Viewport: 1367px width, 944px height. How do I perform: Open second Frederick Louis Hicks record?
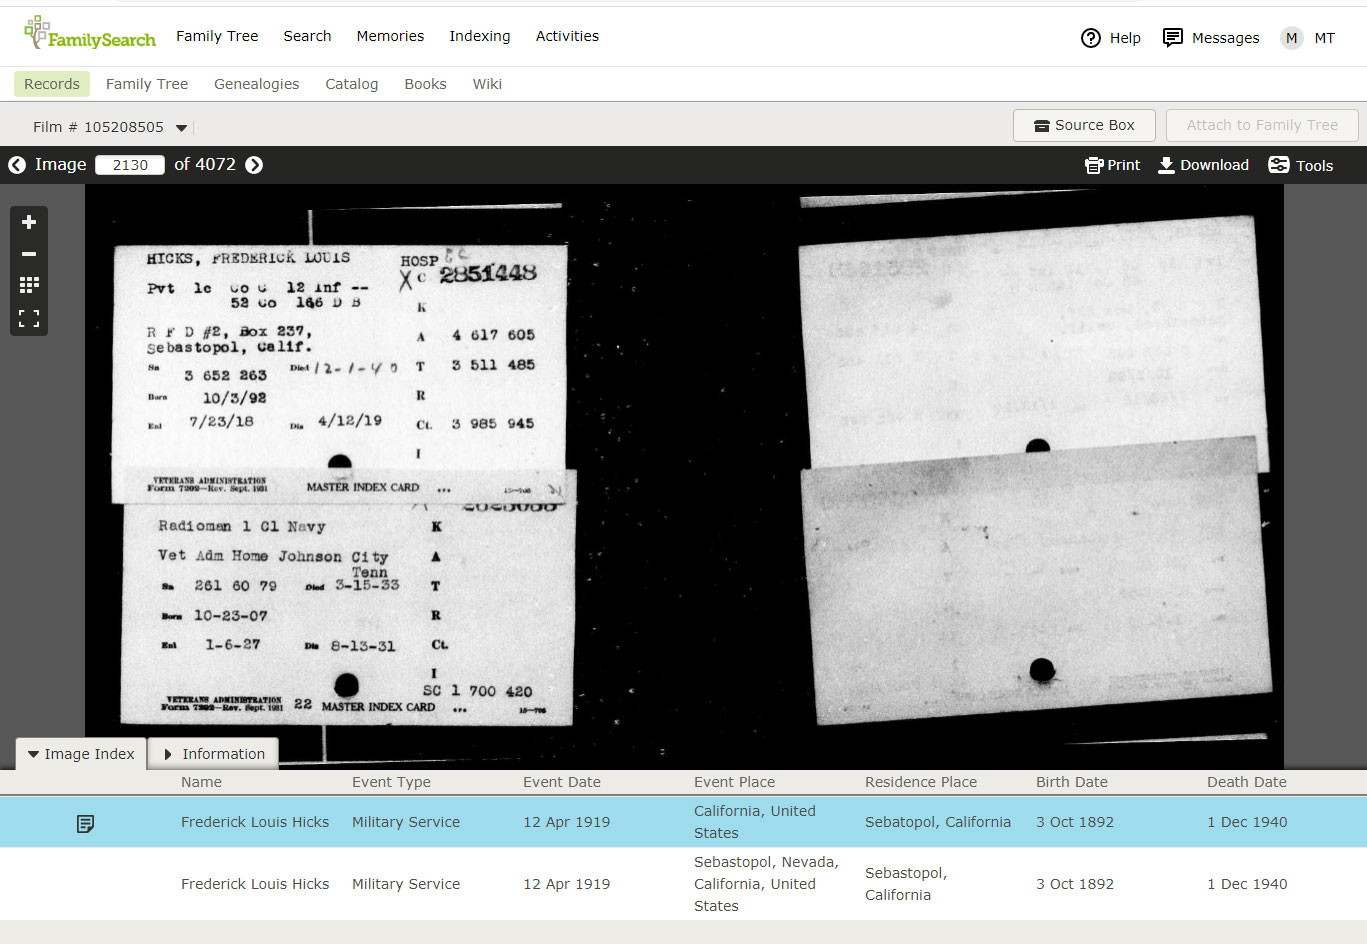point(254,884)
